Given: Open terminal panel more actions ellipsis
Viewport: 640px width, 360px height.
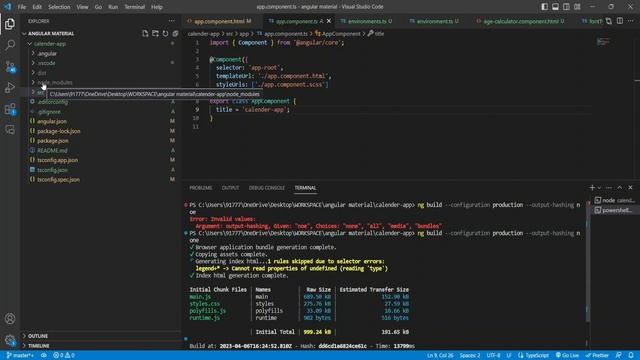Looking at the screenshot, I should [x=609, y=187].
